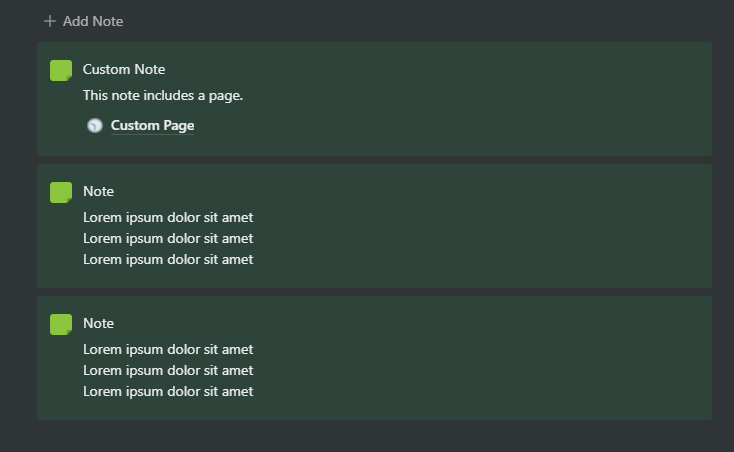734x452 pixels.
Task: Select the title of the bottom Note
Action: tap(98, 323)
